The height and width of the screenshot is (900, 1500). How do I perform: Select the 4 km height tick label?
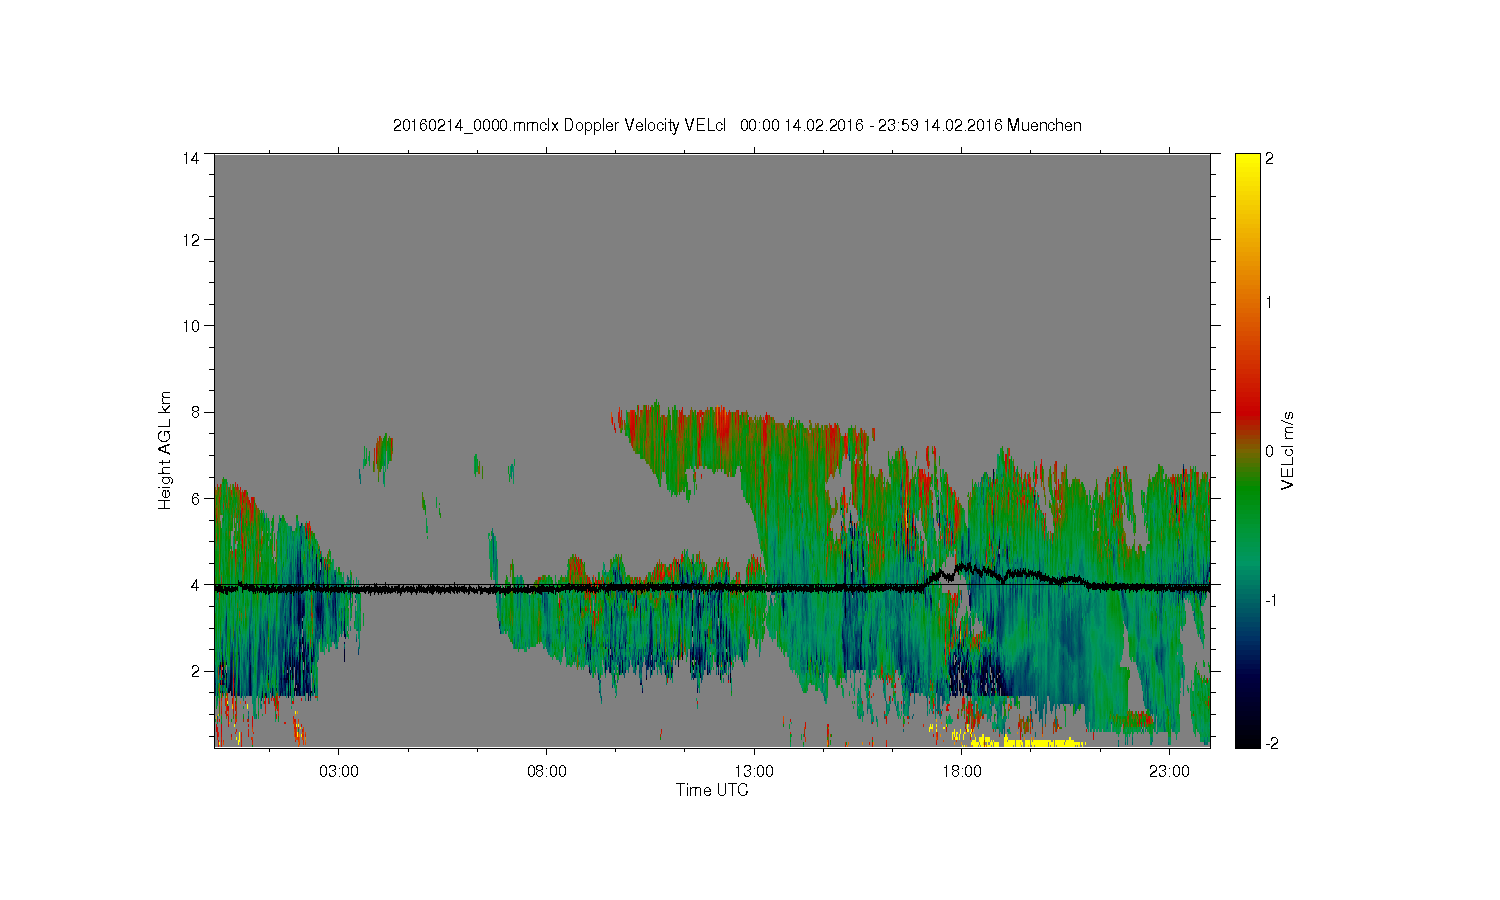196,584
